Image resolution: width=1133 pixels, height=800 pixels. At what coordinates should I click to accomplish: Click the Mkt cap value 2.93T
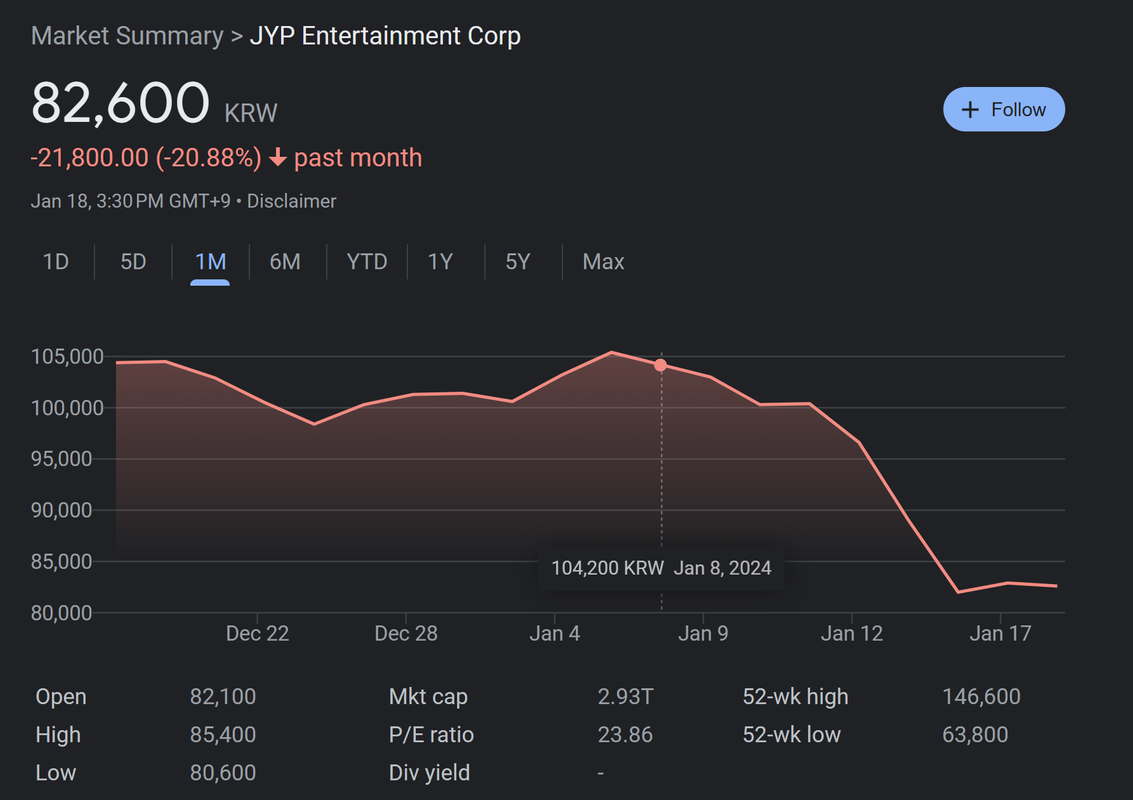click(625, 697)
